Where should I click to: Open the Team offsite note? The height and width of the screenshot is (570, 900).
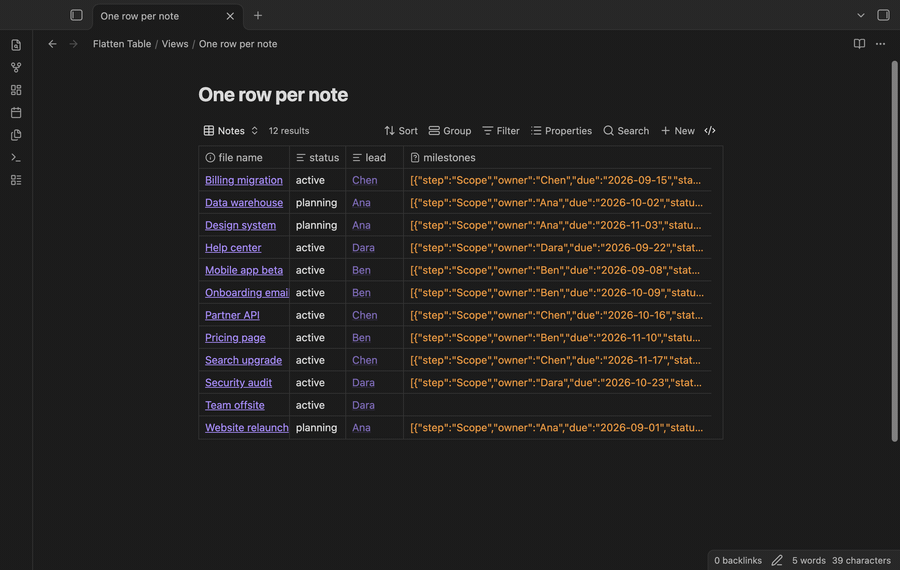point(235,405)
